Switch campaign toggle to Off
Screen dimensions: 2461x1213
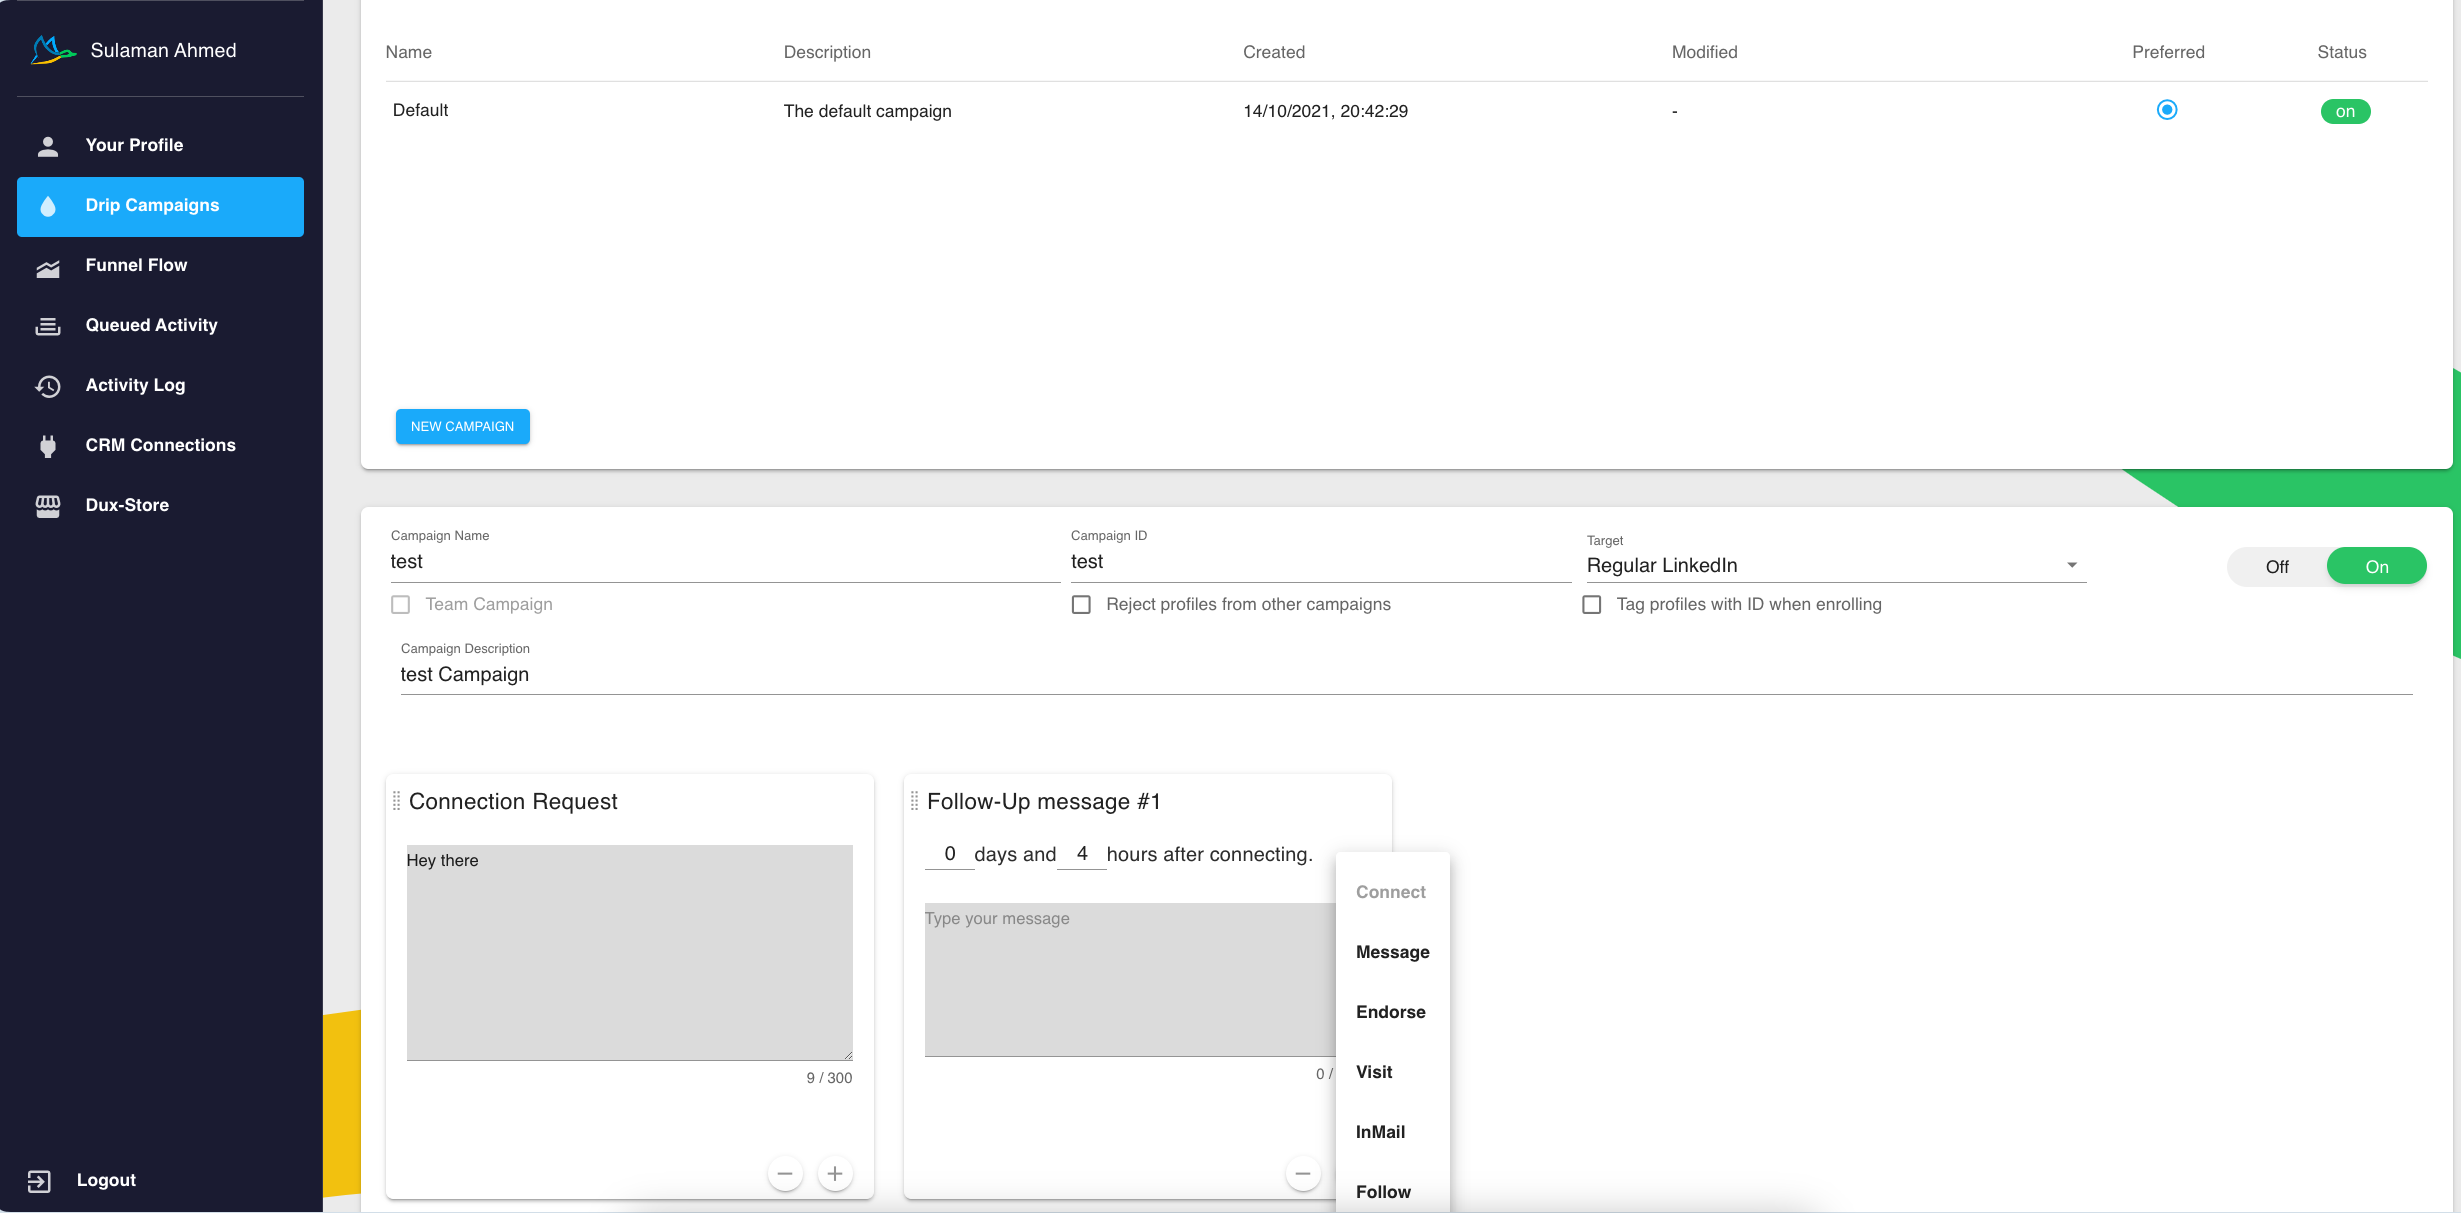point(2277,567)
